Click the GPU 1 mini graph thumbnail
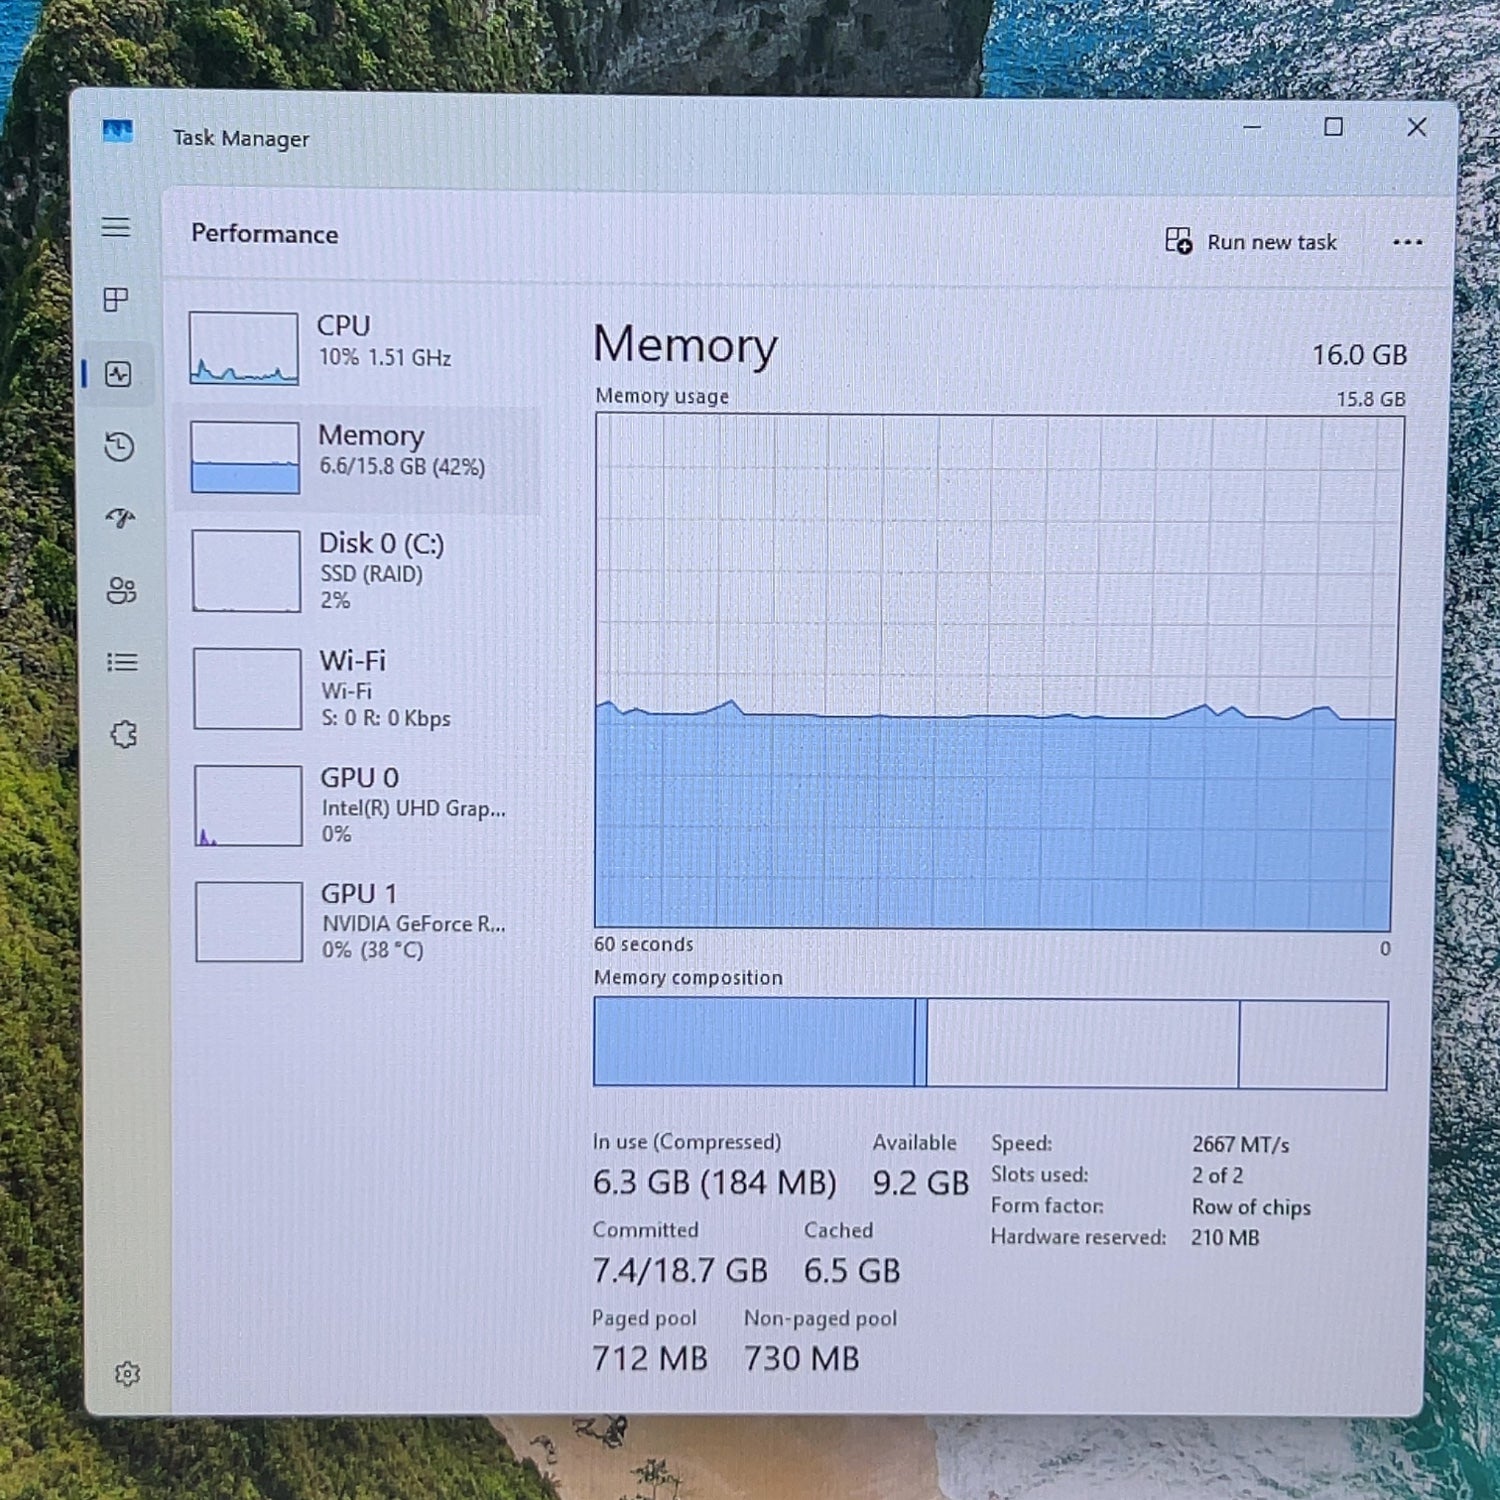1500x1500 pixels. click(x=249, y=922)
